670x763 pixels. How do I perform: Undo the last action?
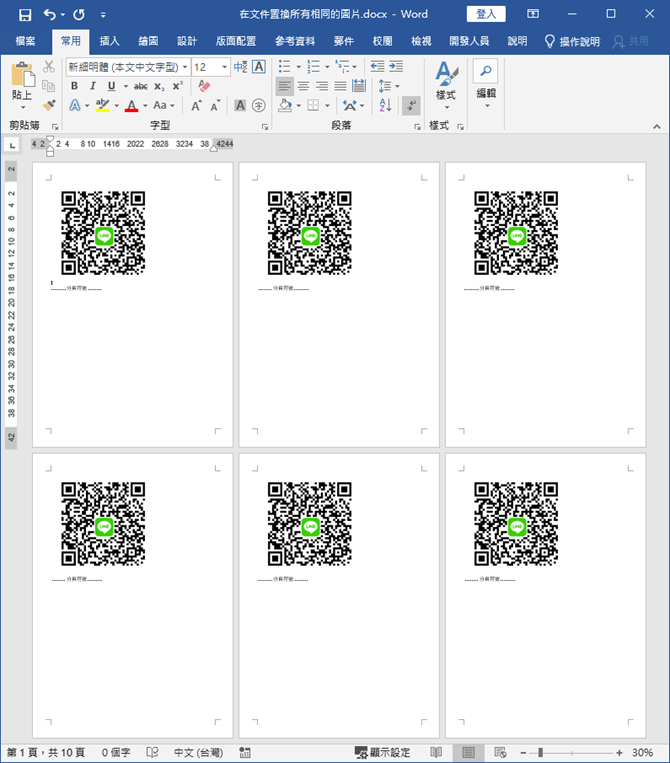click(49, 15)
